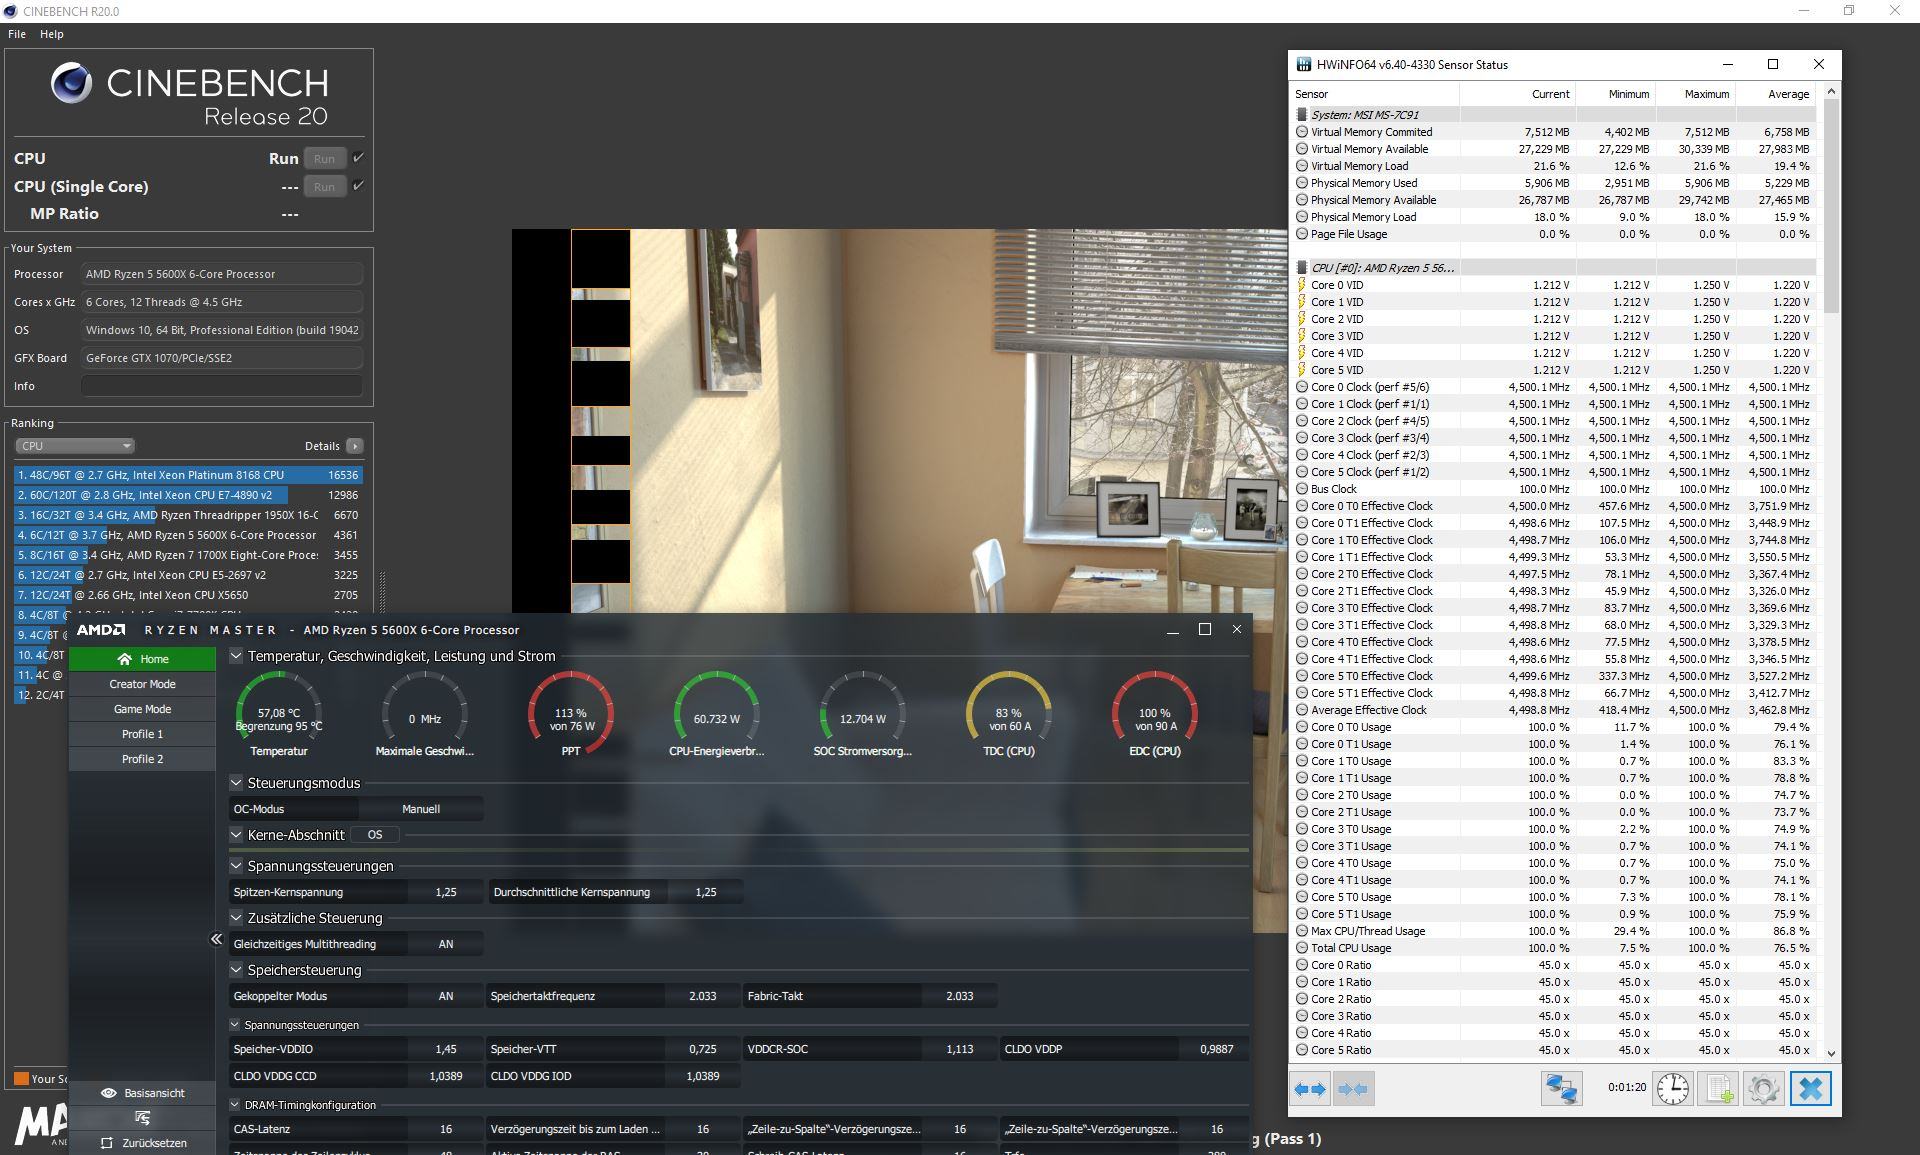Image resolution: width=1920 pixels, height=1155 pixels.
Task: Click the Ryzen Master Home house icon
Action: click(x=124, y=659)
